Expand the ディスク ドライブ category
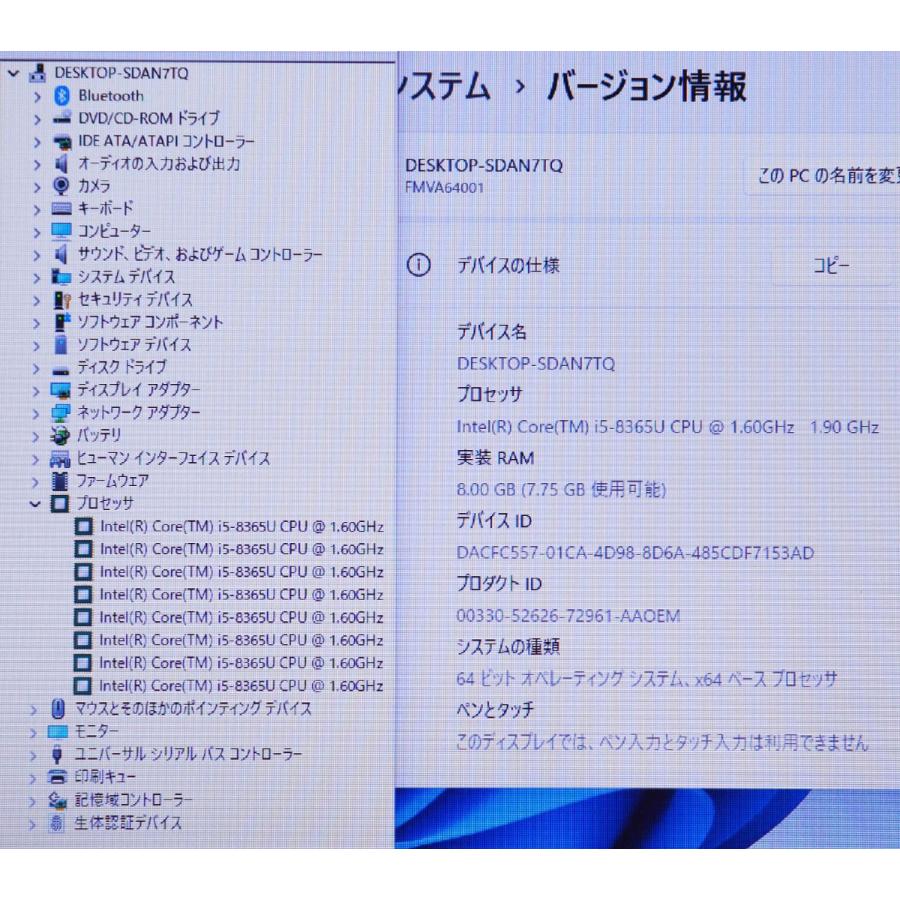Image resolution: width=900 pixels, height=900 pixels. click(x=37, y=367)
